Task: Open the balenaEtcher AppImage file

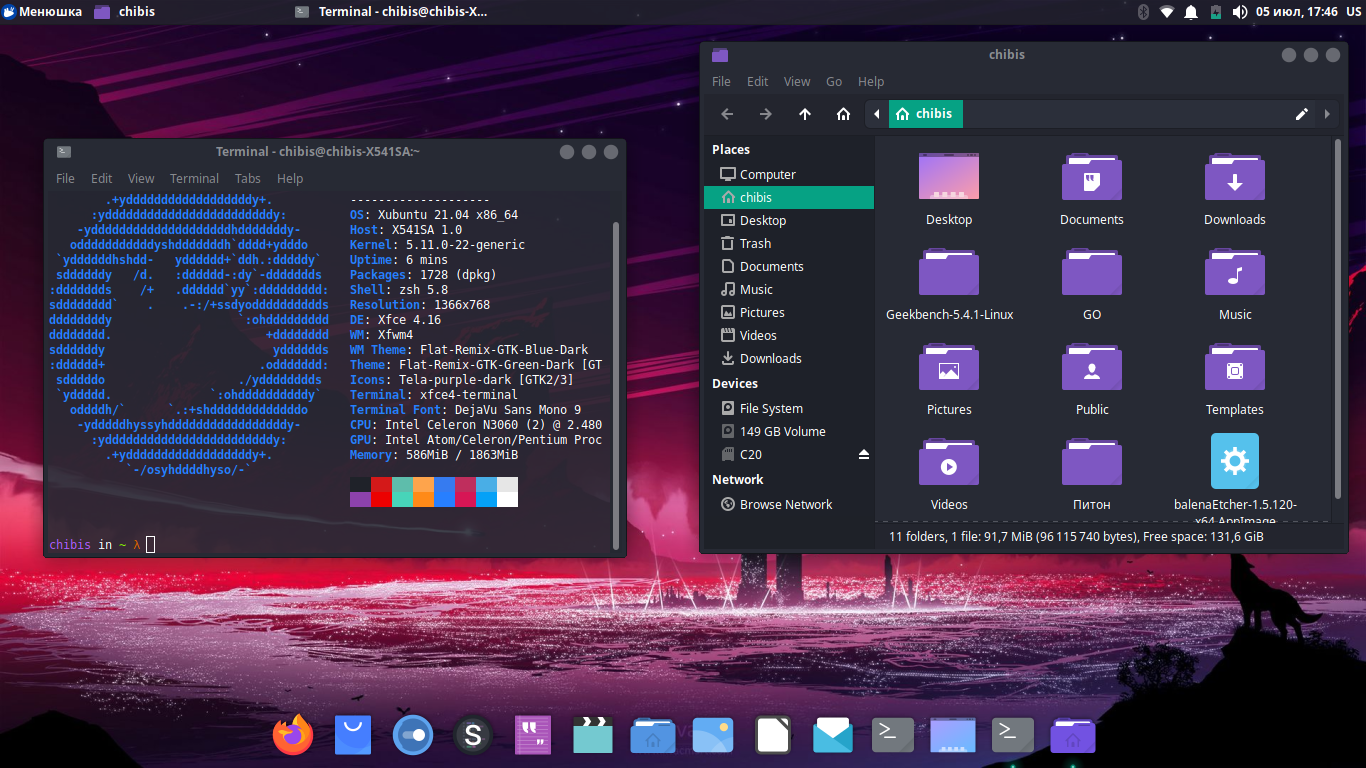Action: [1235, 462]
